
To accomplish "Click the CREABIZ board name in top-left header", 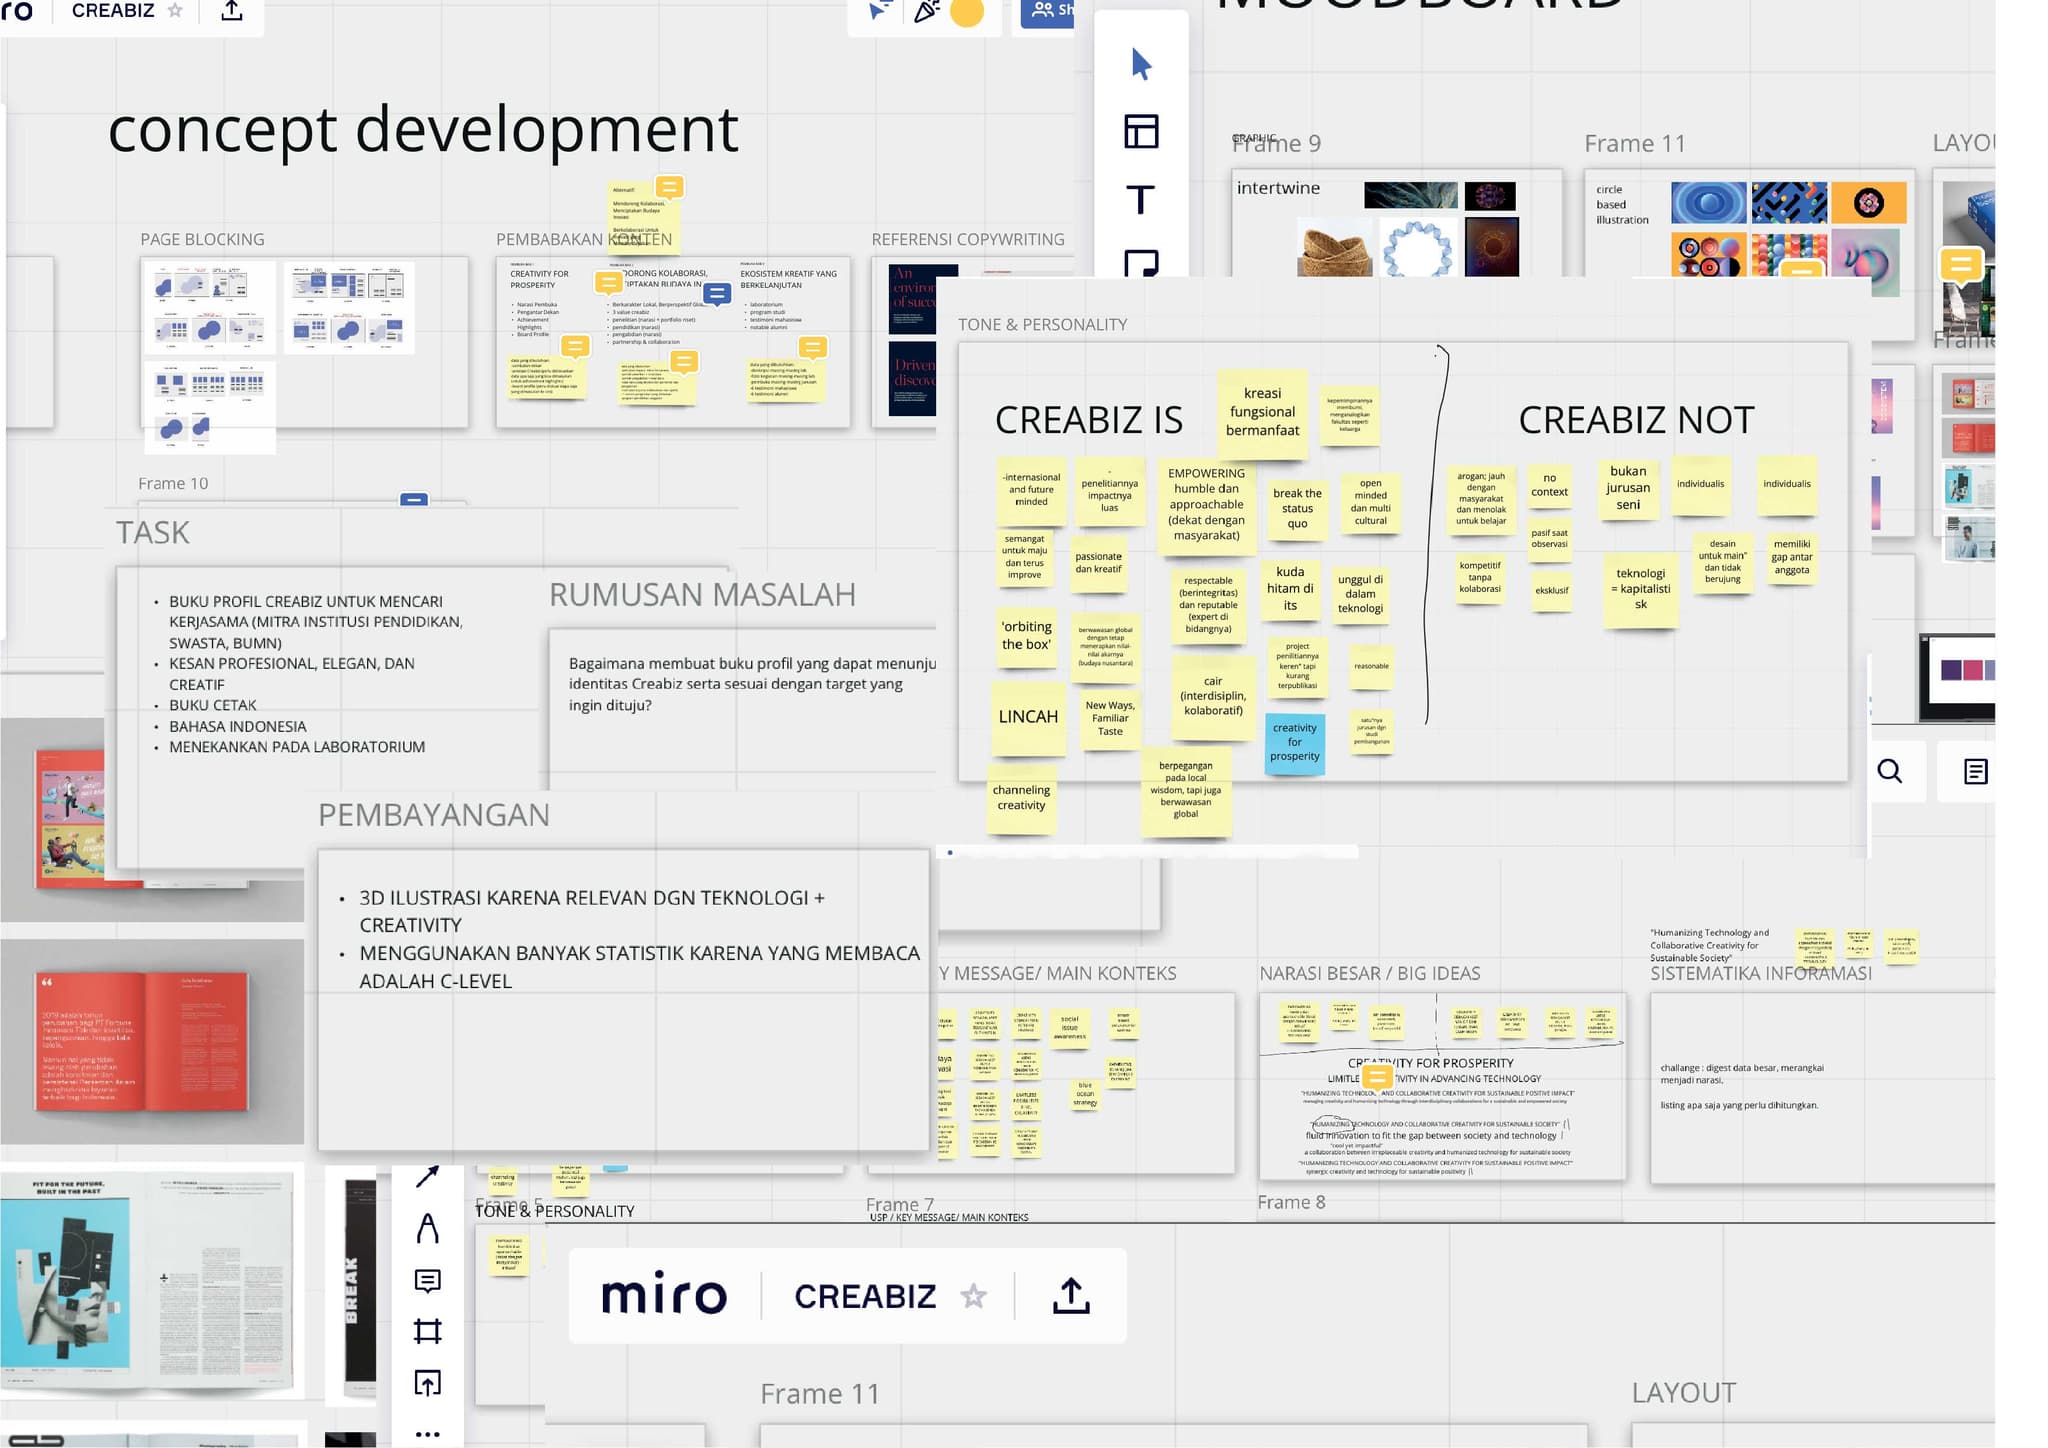I will tap(113, 10).
